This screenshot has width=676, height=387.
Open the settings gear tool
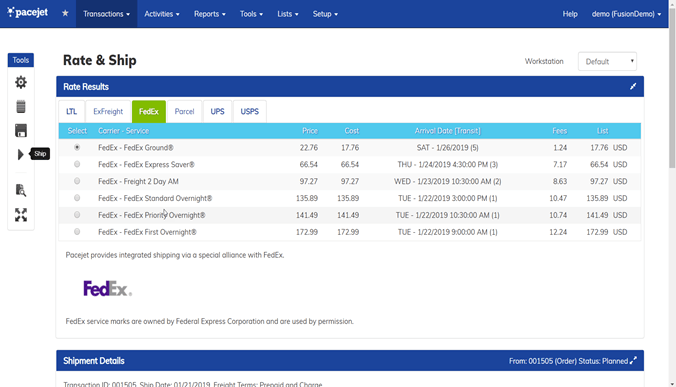click(21, 82)
